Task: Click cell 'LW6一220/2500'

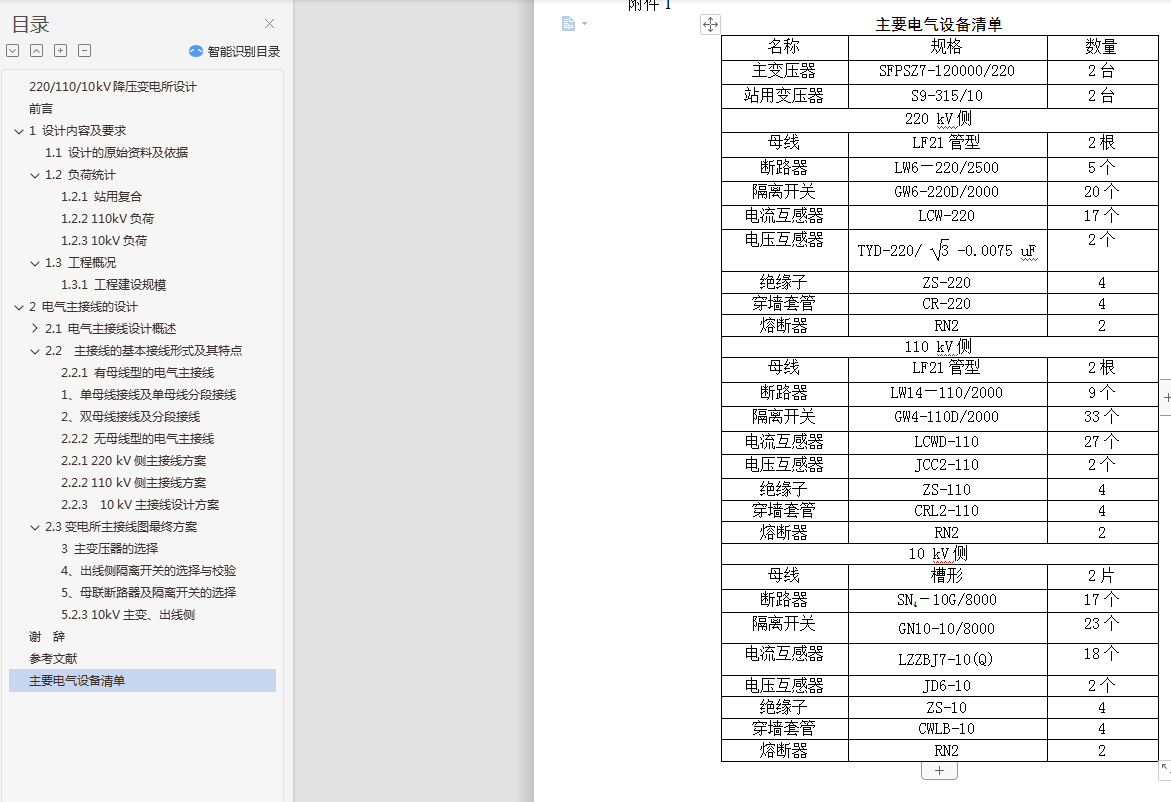Action: coord(947,168)
